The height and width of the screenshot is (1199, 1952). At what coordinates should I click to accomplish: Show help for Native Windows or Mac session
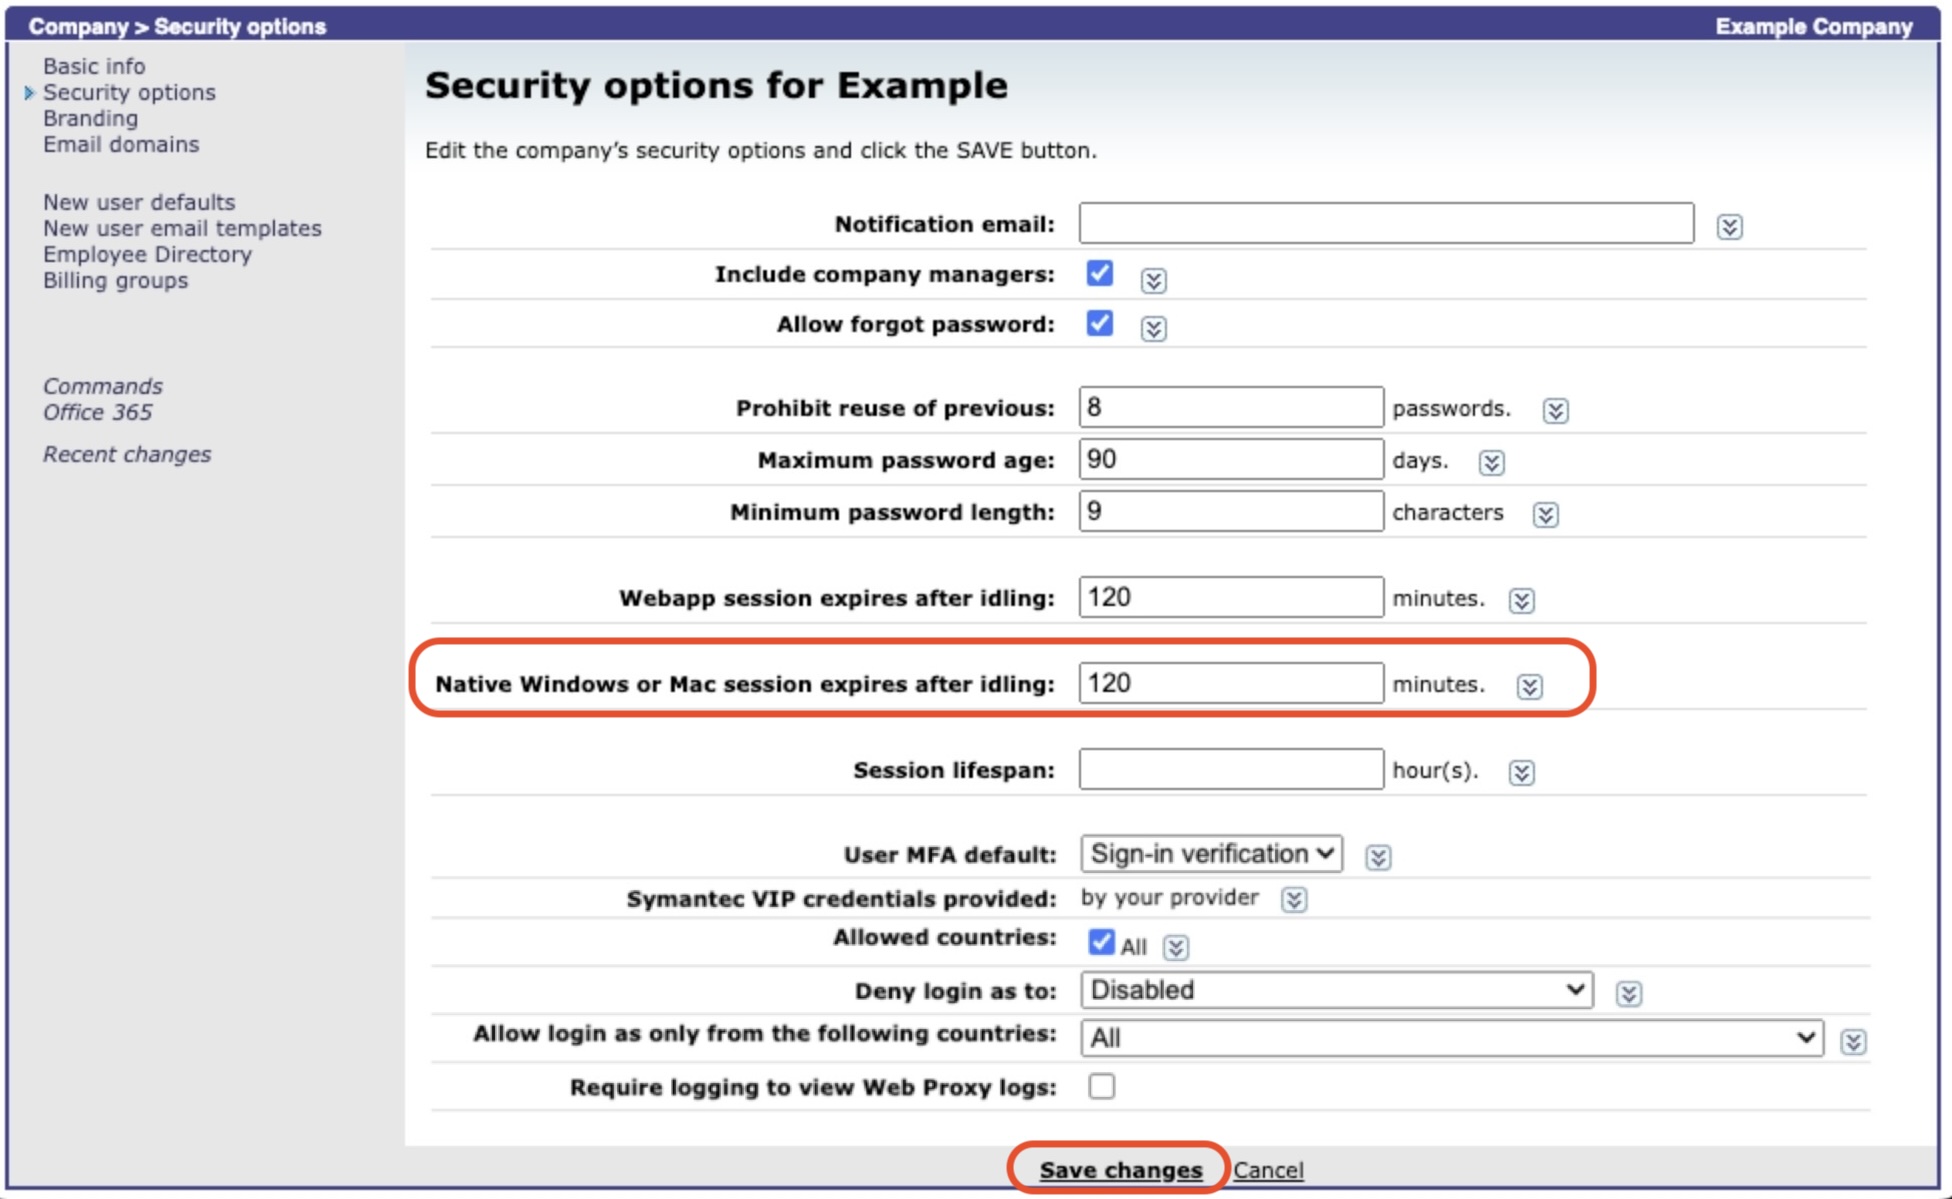(1529, 686)
